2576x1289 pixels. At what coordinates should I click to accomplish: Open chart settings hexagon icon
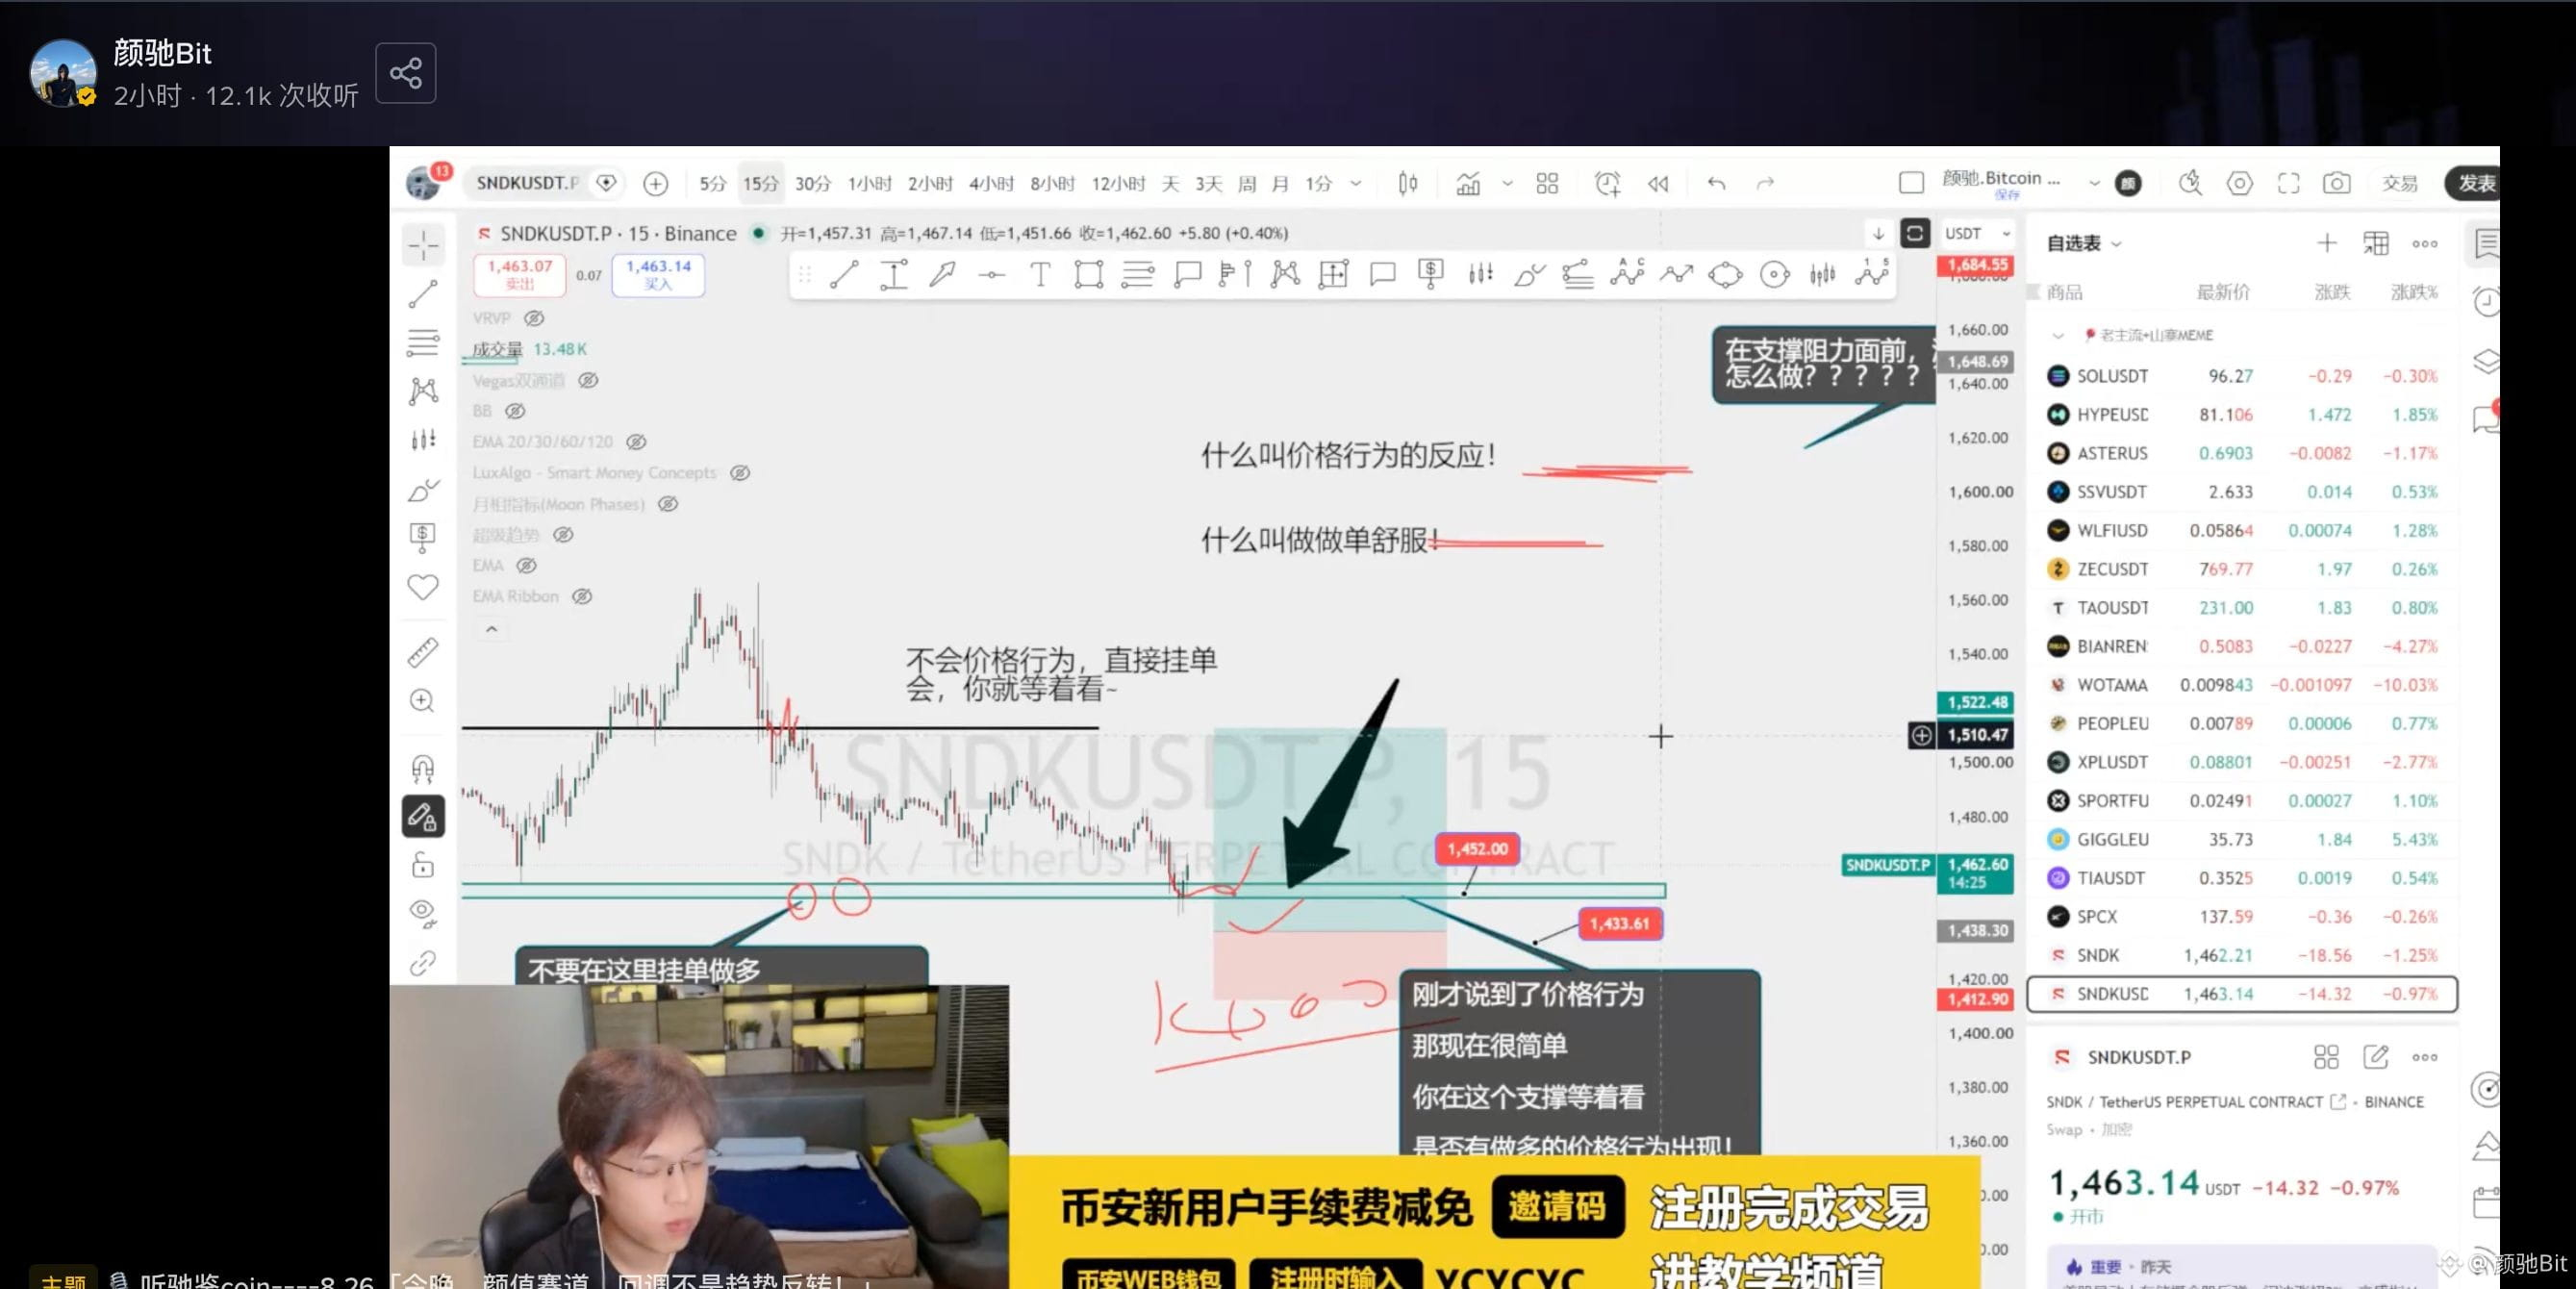[x=2239, y=183]
